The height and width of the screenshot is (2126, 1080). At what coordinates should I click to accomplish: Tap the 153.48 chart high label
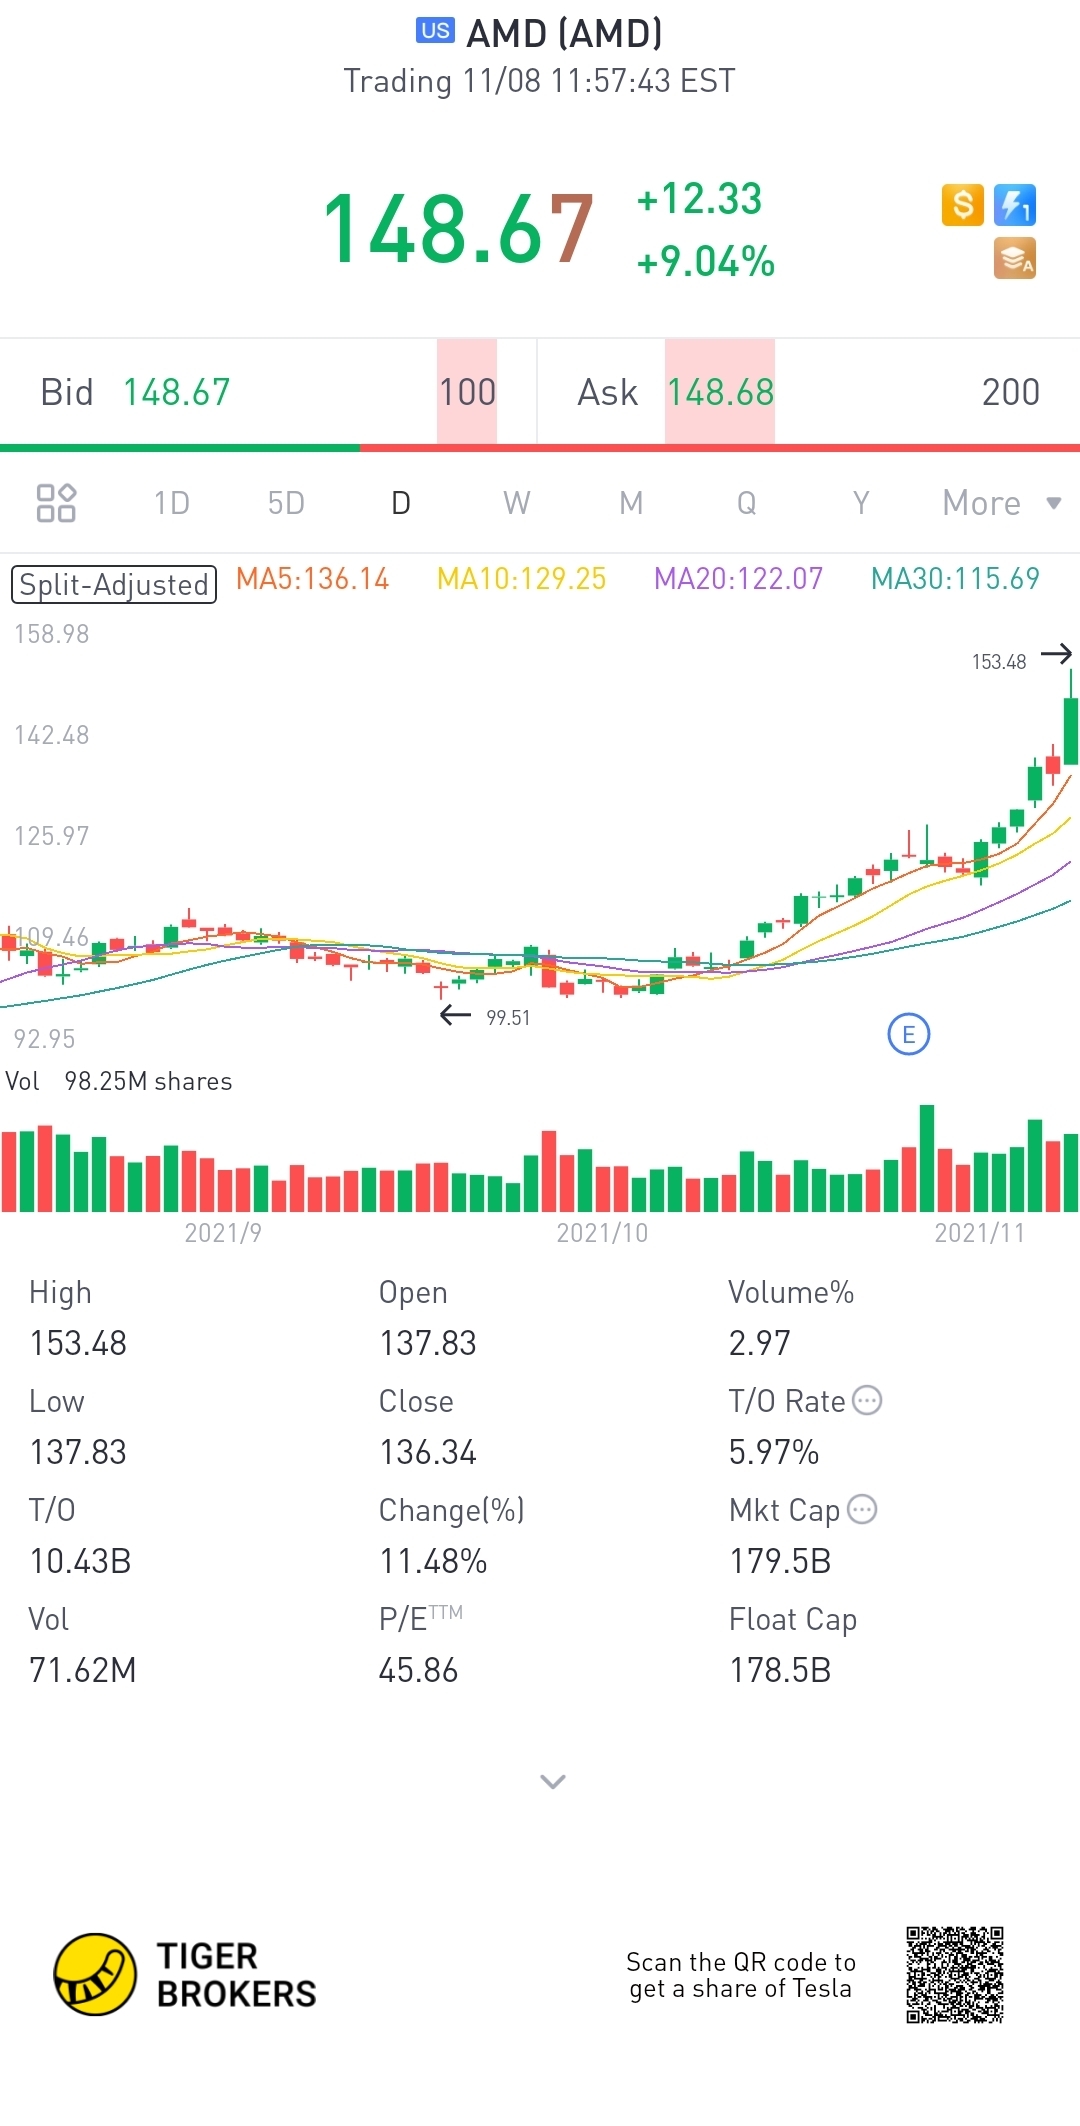point(999,662)
